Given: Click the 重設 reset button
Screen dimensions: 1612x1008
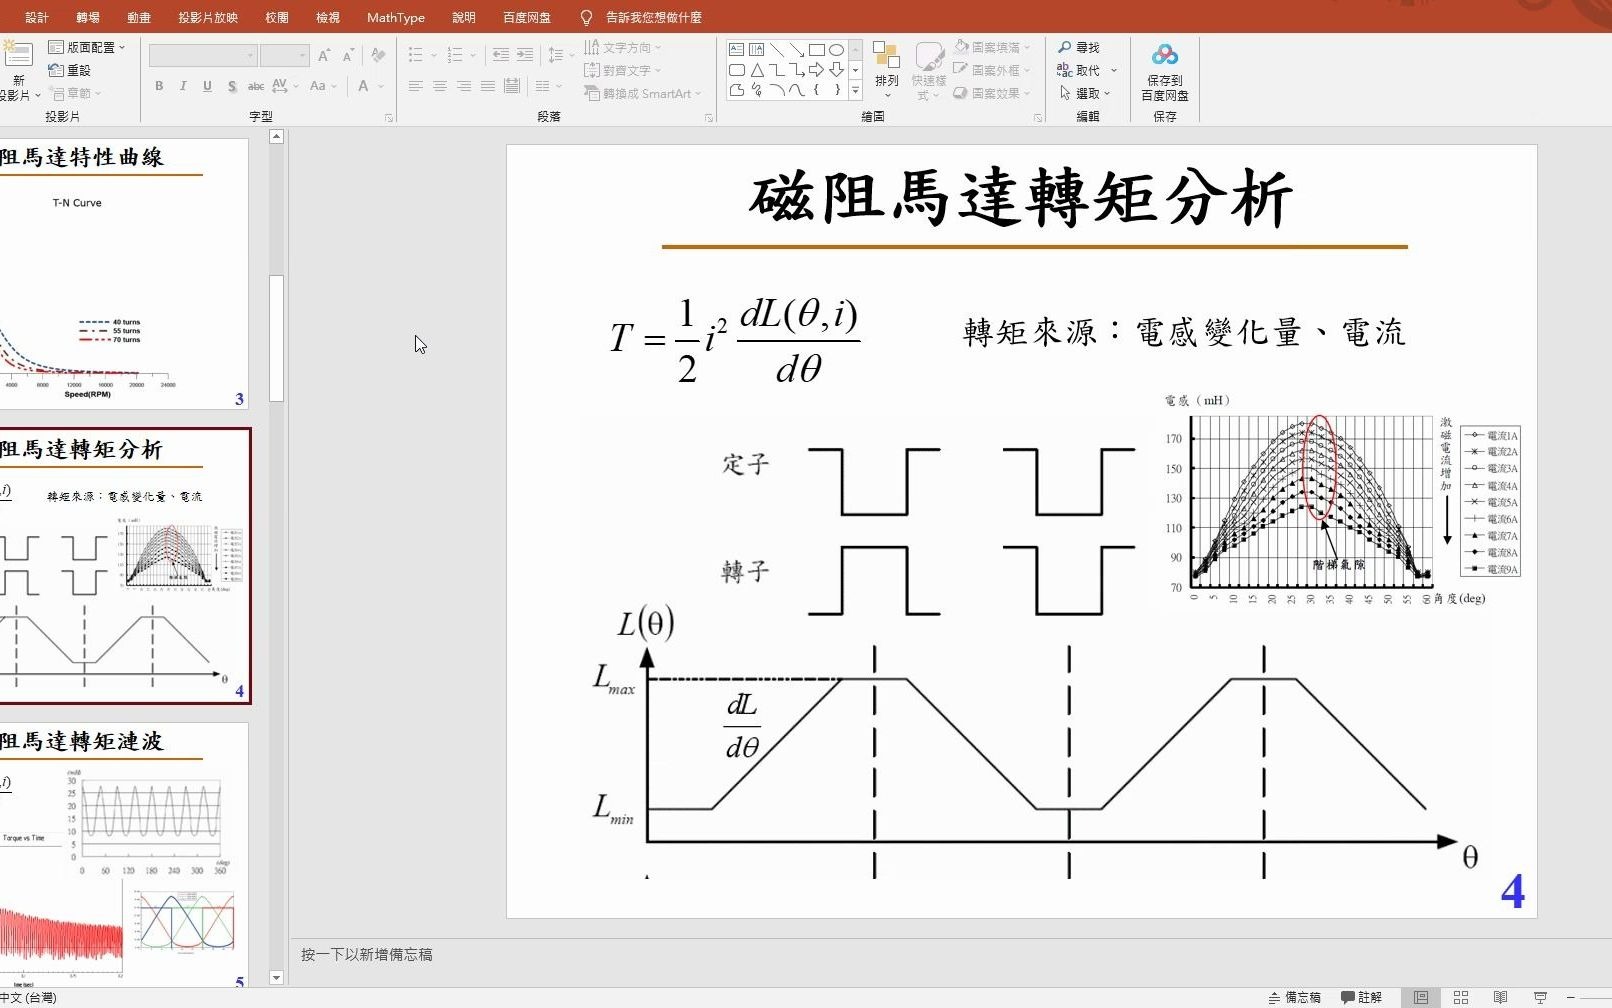Looking at the screenshot, I should [70, 70].
